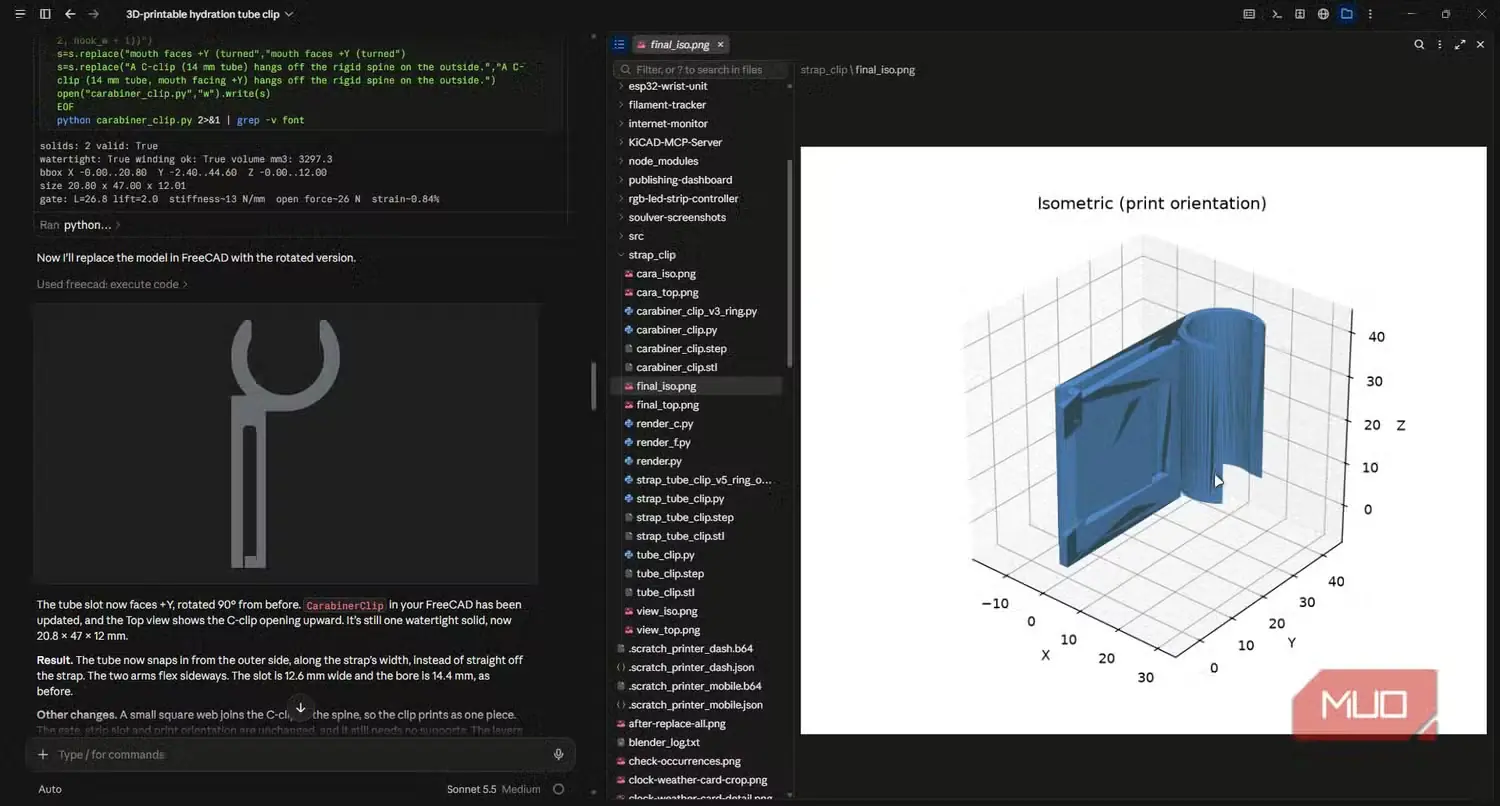This screenshot has height=806, width=1500.
Task: Open the 3D-printable hydration tube clip dropdown
Action: pos(210,14)
